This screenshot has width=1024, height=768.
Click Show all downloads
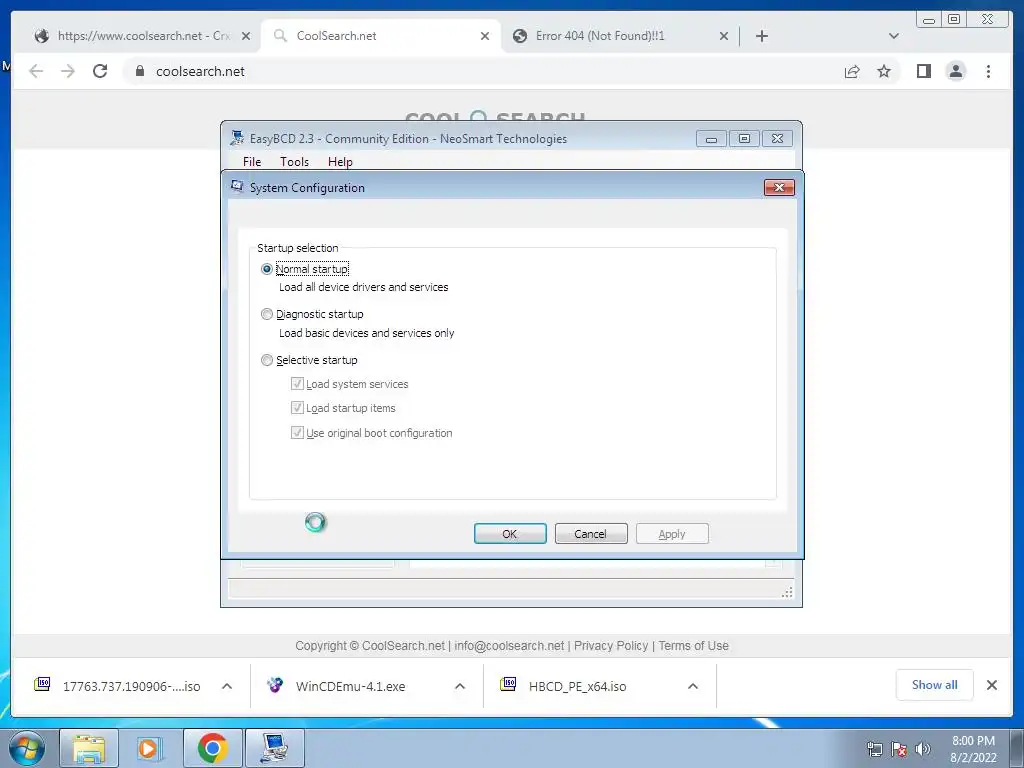tap(935, 684)
